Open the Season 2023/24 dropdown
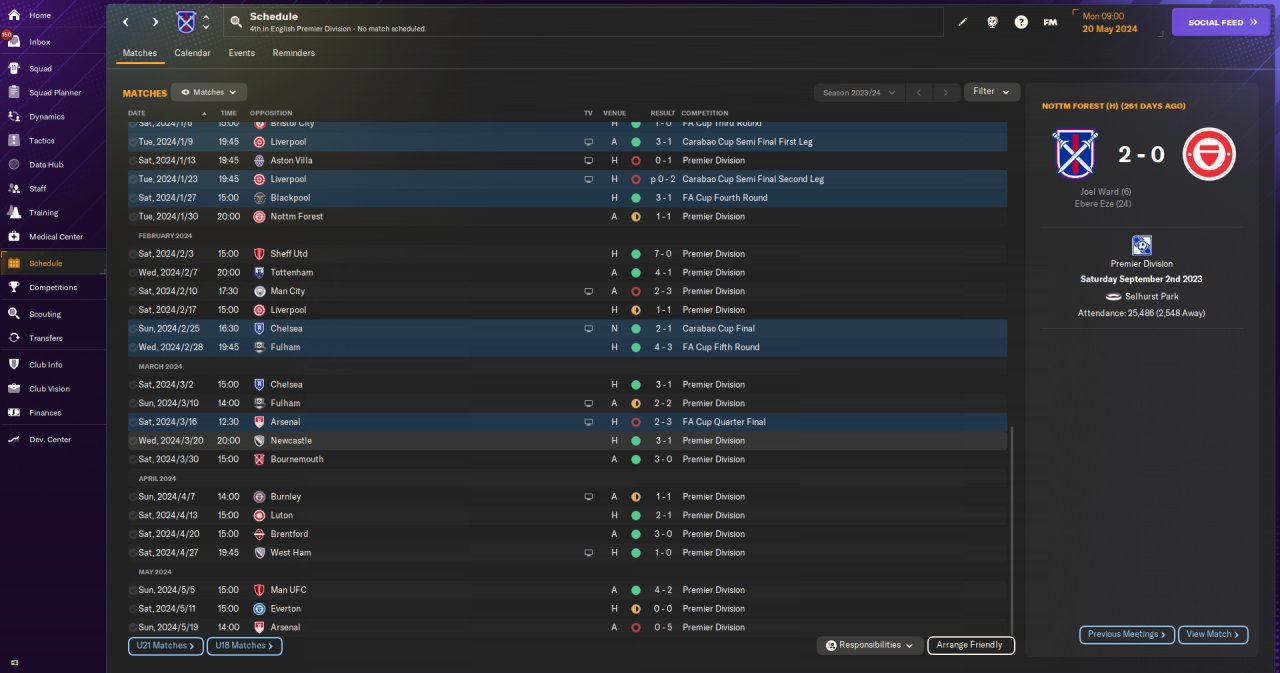Screen dimensions: 1280x673 tap(858, 92)
